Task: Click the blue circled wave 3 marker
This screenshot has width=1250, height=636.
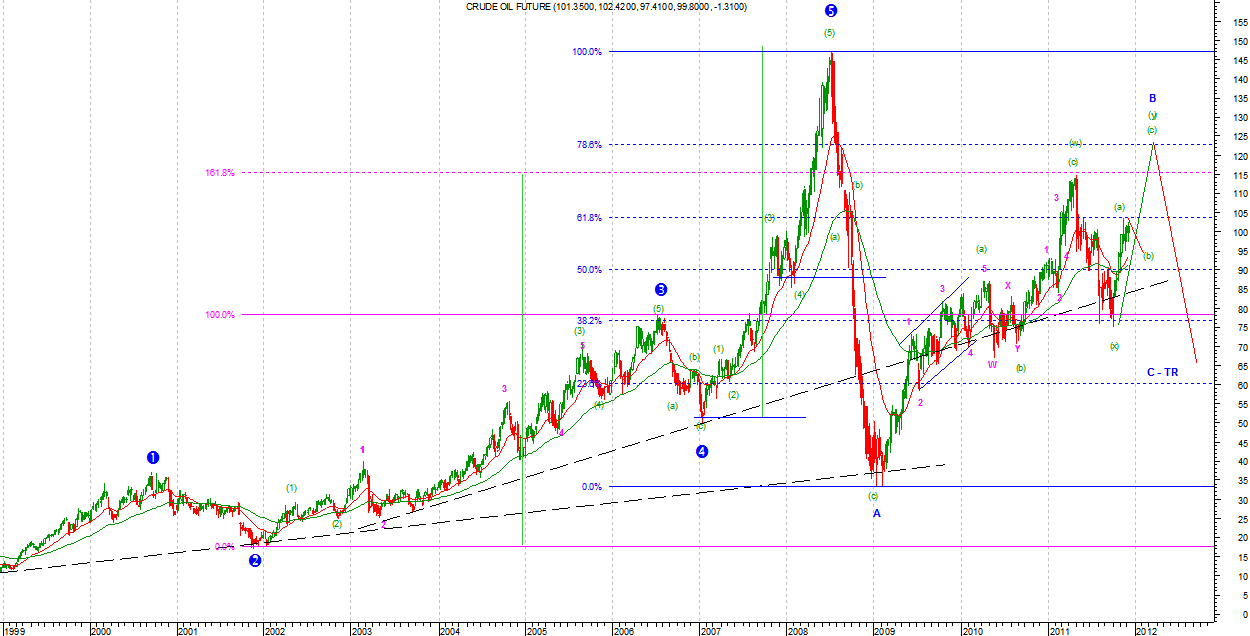Action: click(661, 290)
